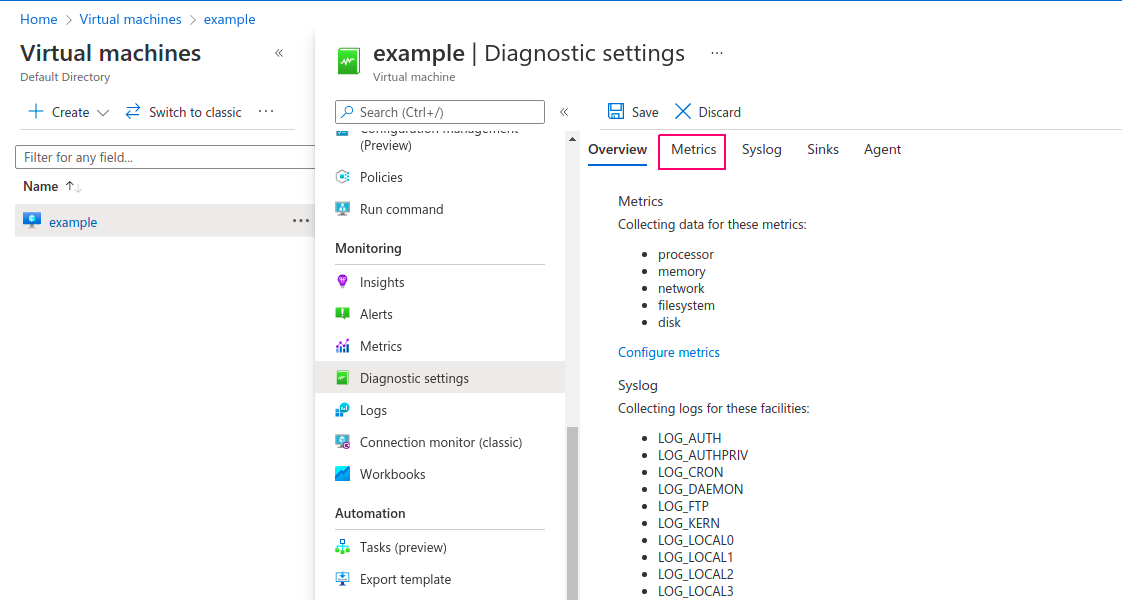Click the Switch to classic arrows icon
The image size is (1122, 600).
(x=133, y=112)
